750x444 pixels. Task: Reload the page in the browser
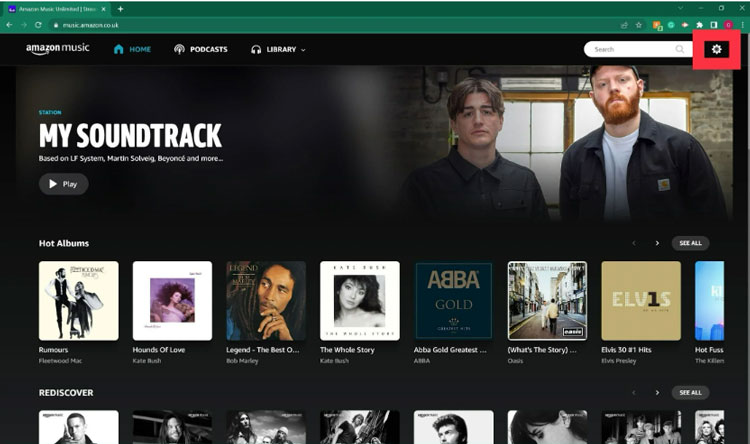(x=38, y=25)
